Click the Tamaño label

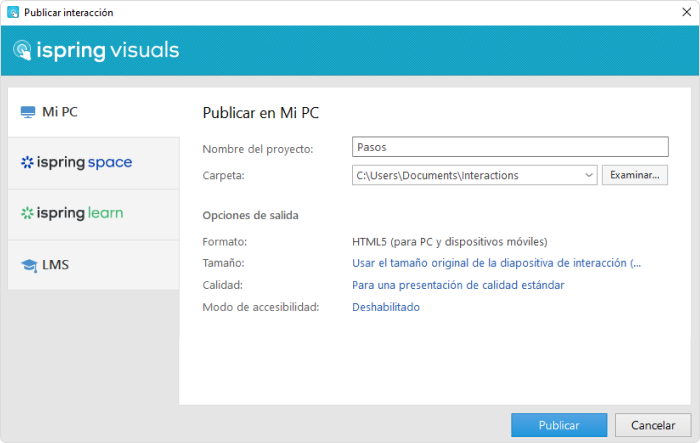click(223, 263)
